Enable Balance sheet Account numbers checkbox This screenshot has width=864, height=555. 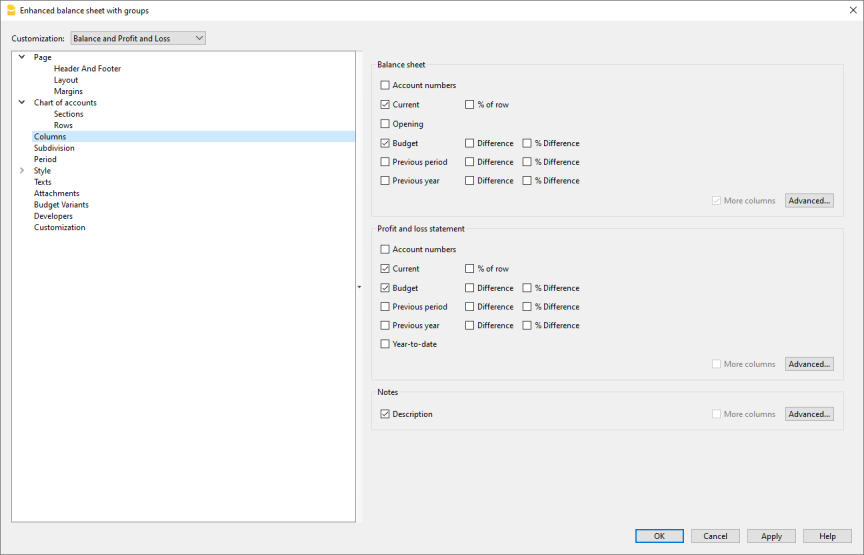pyautogui.click(x=385, y=85)
